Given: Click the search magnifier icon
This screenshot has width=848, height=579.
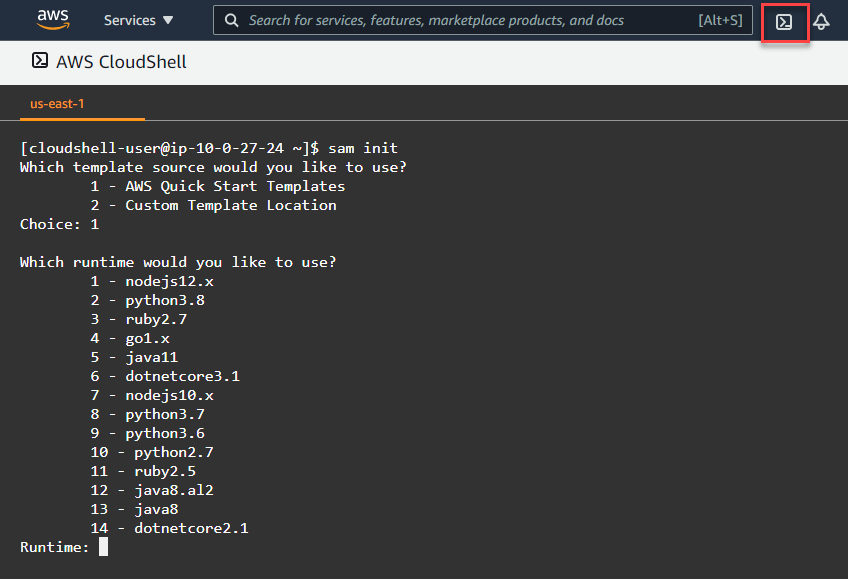Looking at the screenshot, I should pyautogui.click(x=231, y=20).
